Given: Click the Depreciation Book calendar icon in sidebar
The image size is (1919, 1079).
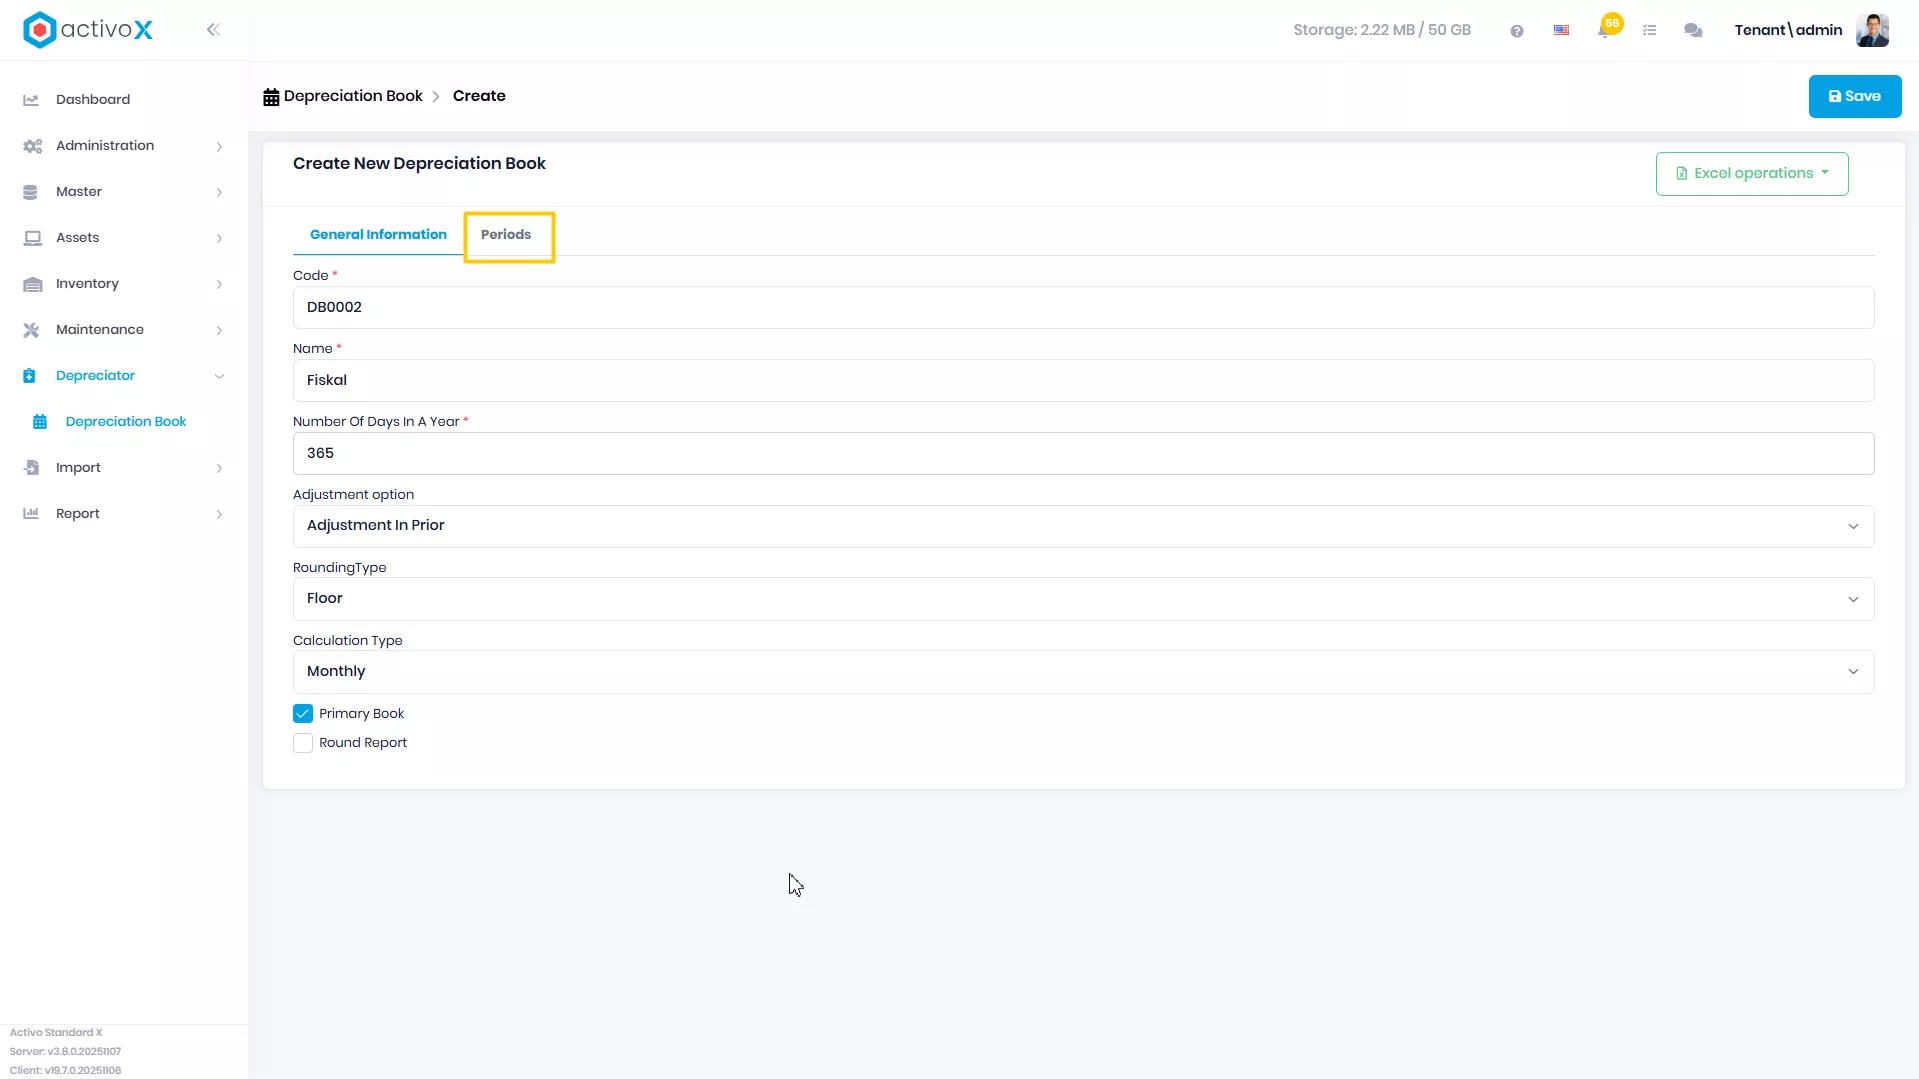Looking at the screenshot, I should click(x=40, y=422).
